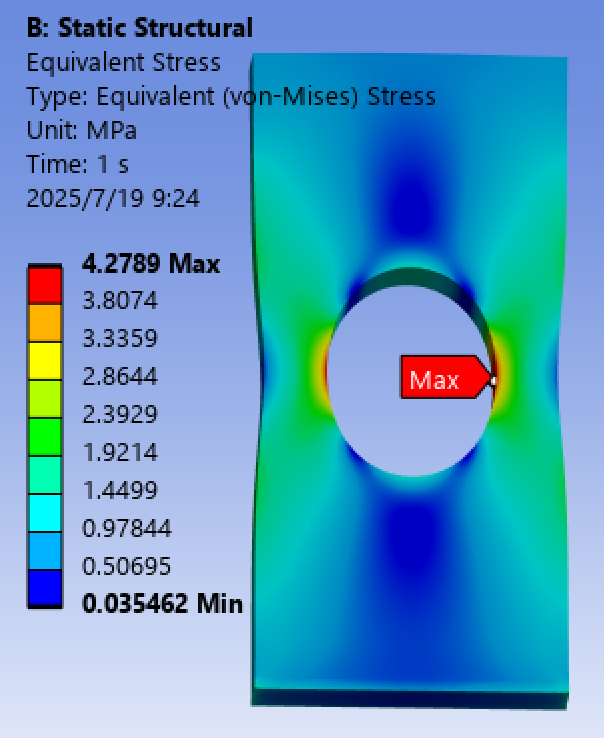Click the 2.8644 legend value
This screenshot has width=604, height=738.
pyautogui.click(x=120, y=377)
